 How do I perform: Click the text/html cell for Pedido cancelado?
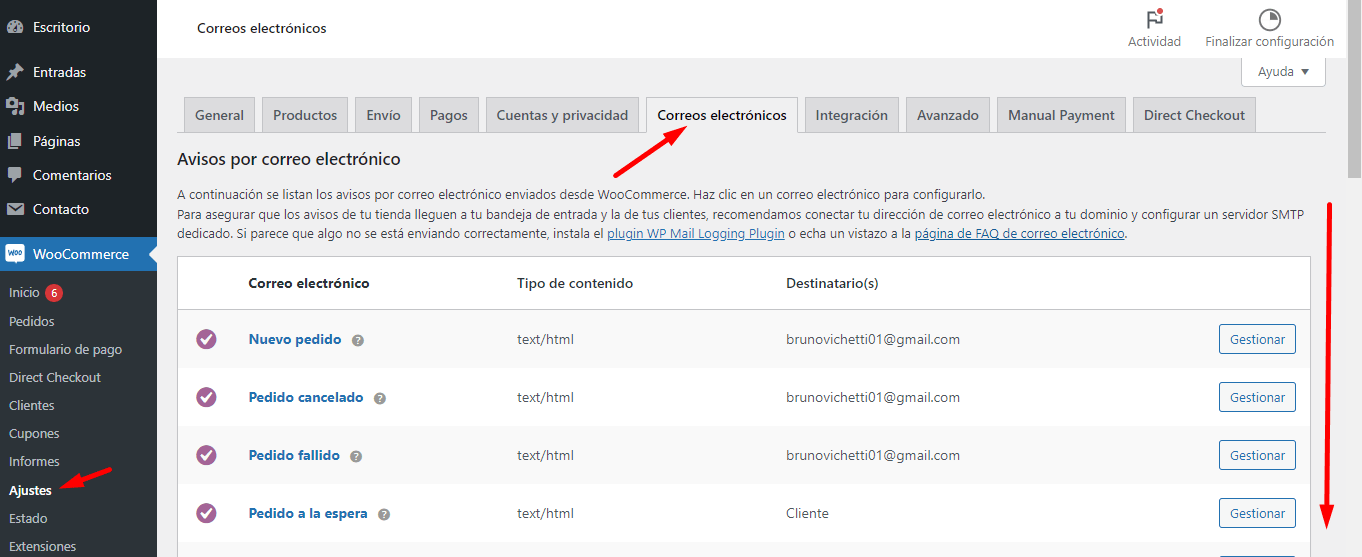coord(545,397)
